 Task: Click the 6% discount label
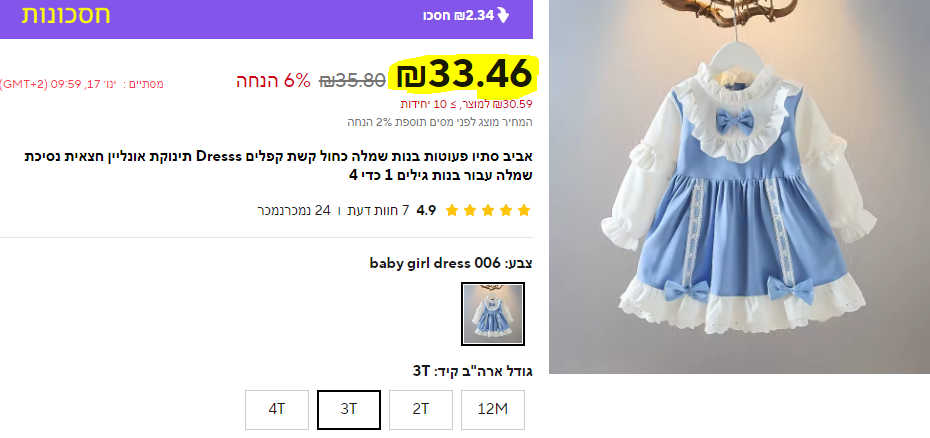pos(273,80)
